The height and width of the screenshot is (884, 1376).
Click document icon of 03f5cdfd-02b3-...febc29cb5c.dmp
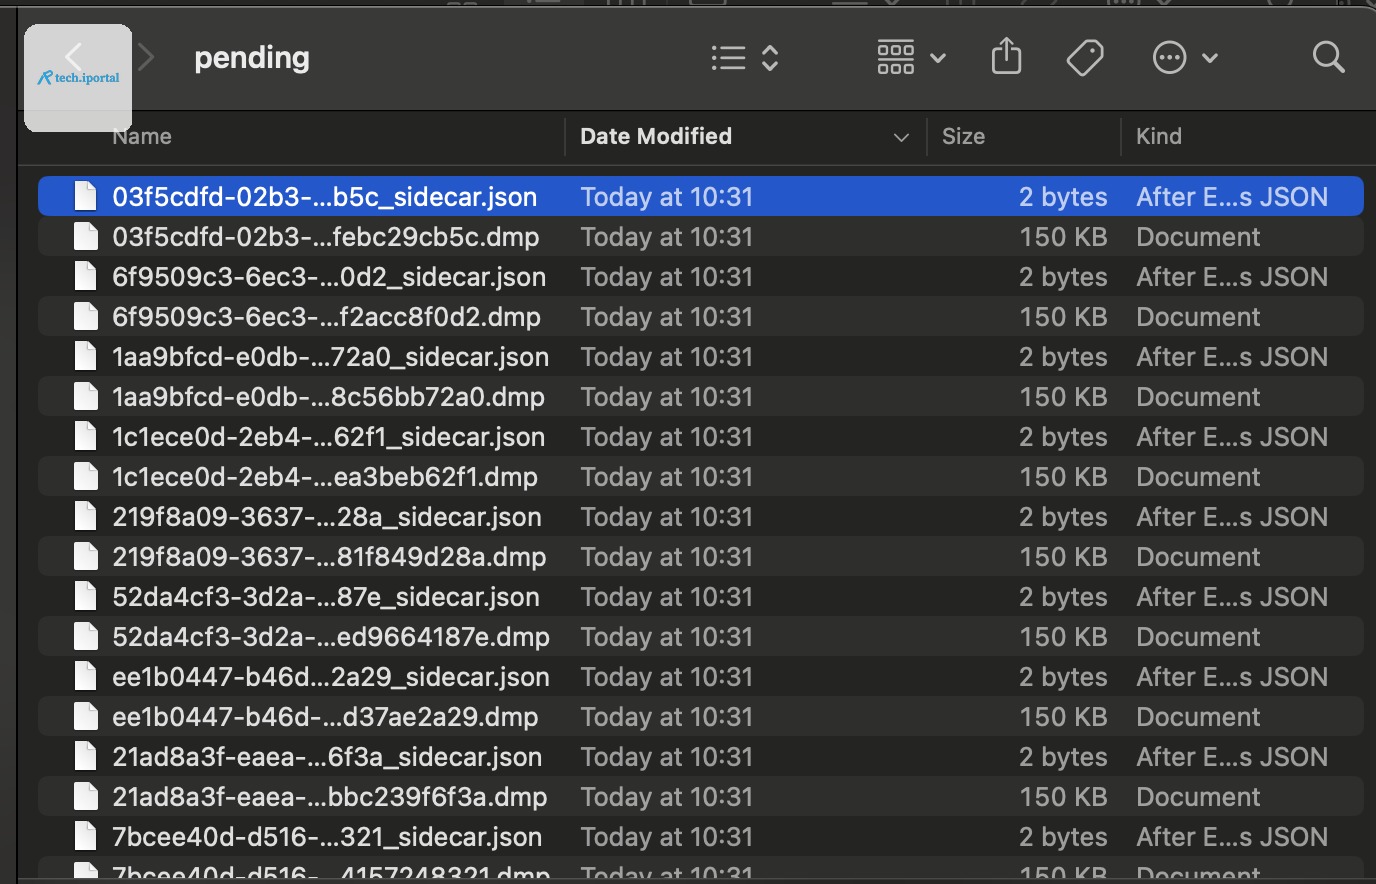(x=86, y=237)
